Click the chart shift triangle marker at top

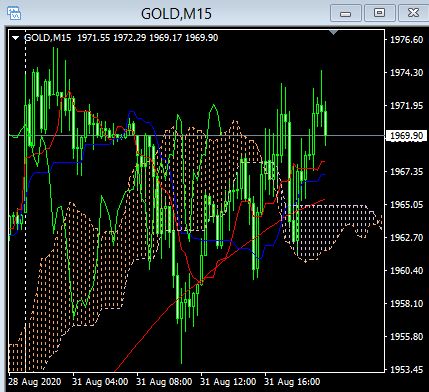(x=333, y=32)
